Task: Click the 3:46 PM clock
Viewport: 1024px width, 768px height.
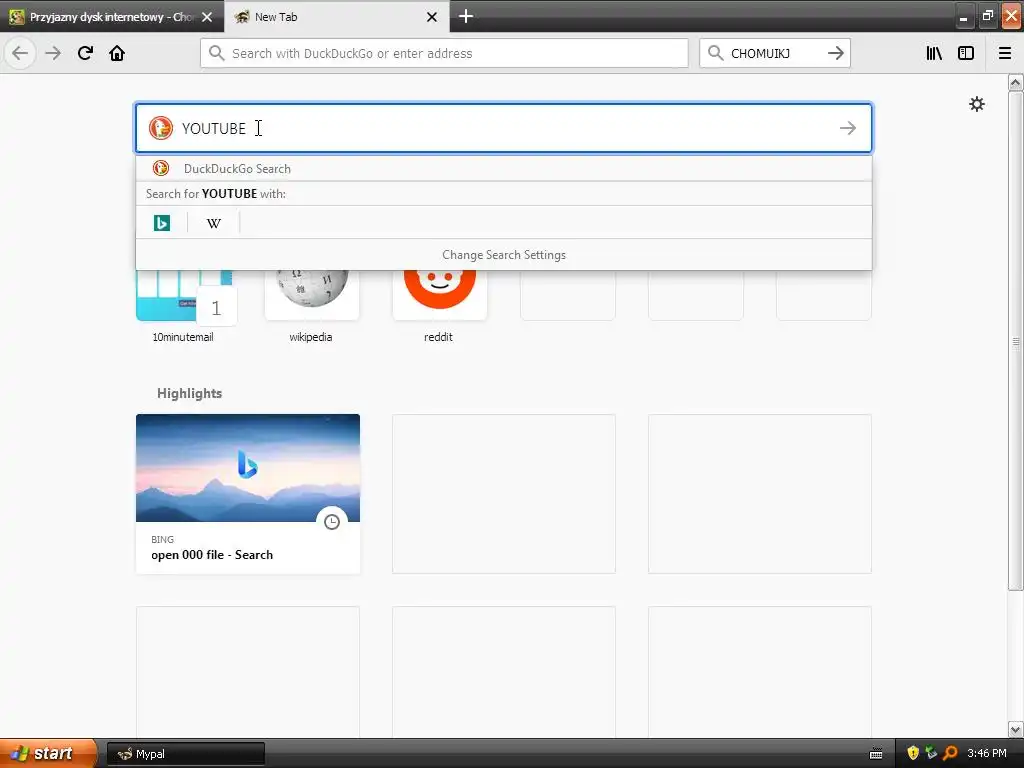Action: point(987,753)
